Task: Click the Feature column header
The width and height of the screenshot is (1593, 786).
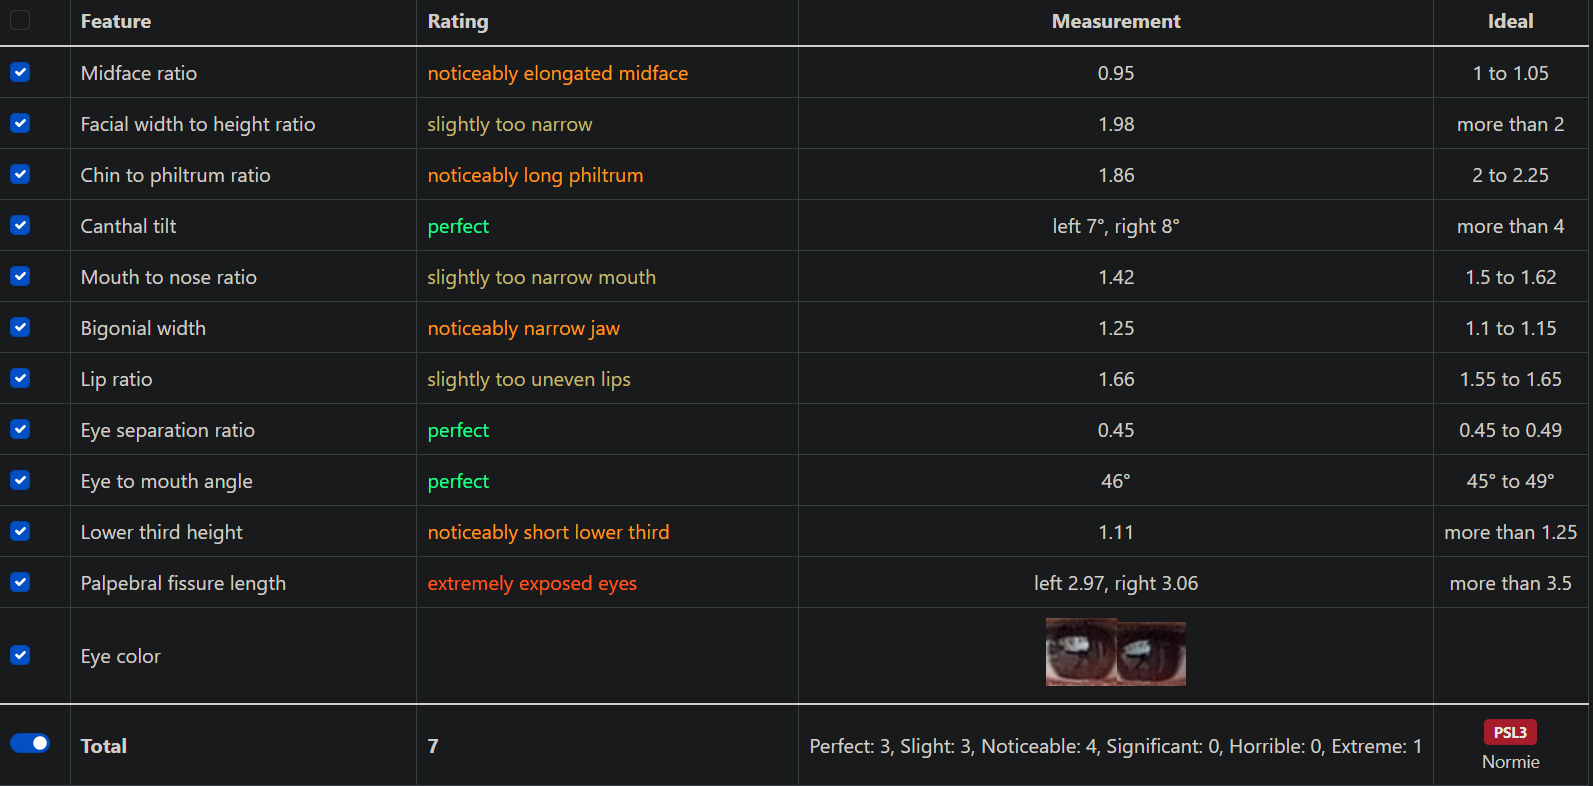Action: [116, 21]
